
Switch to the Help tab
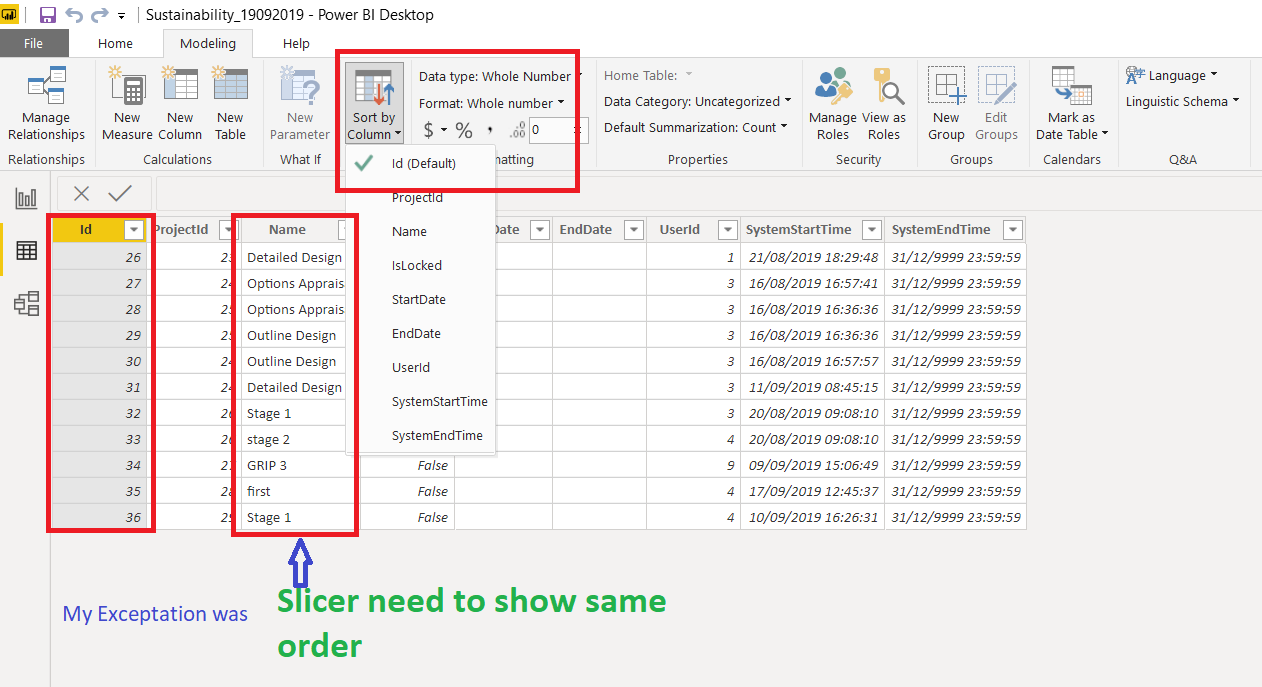(x=296, y=43)
